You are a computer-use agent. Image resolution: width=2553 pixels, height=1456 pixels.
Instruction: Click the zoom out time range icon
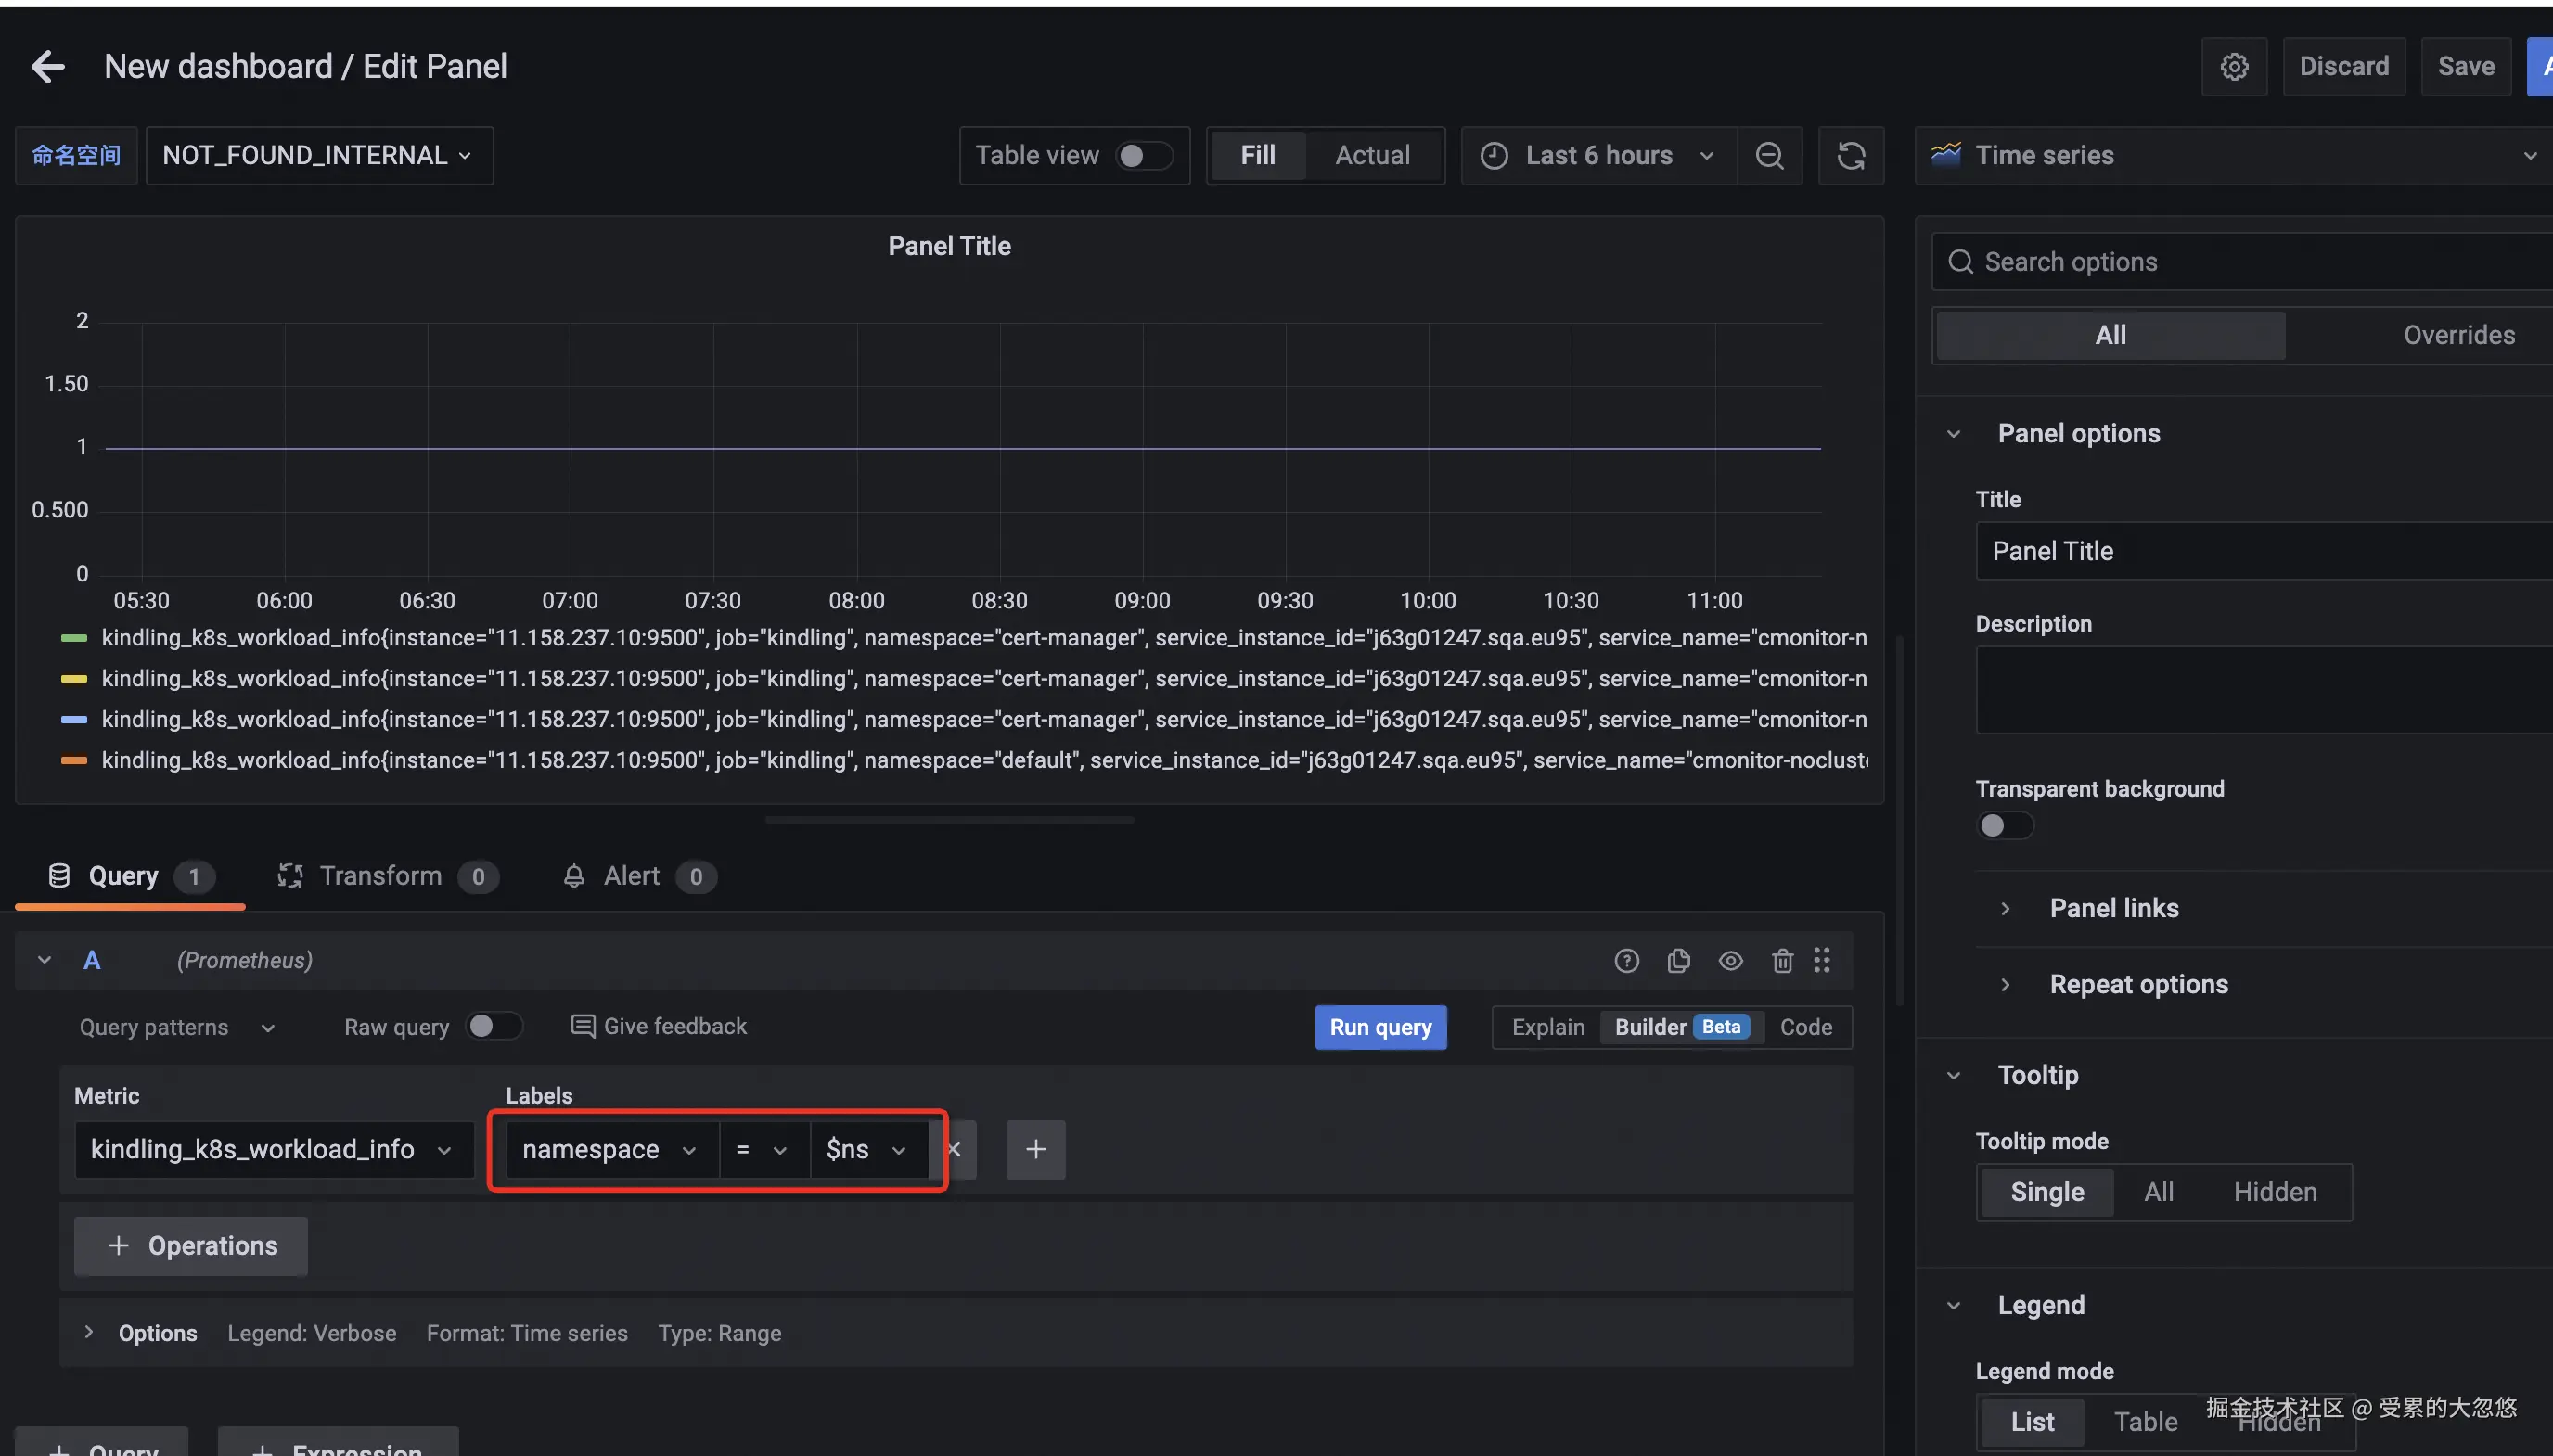1769,156
